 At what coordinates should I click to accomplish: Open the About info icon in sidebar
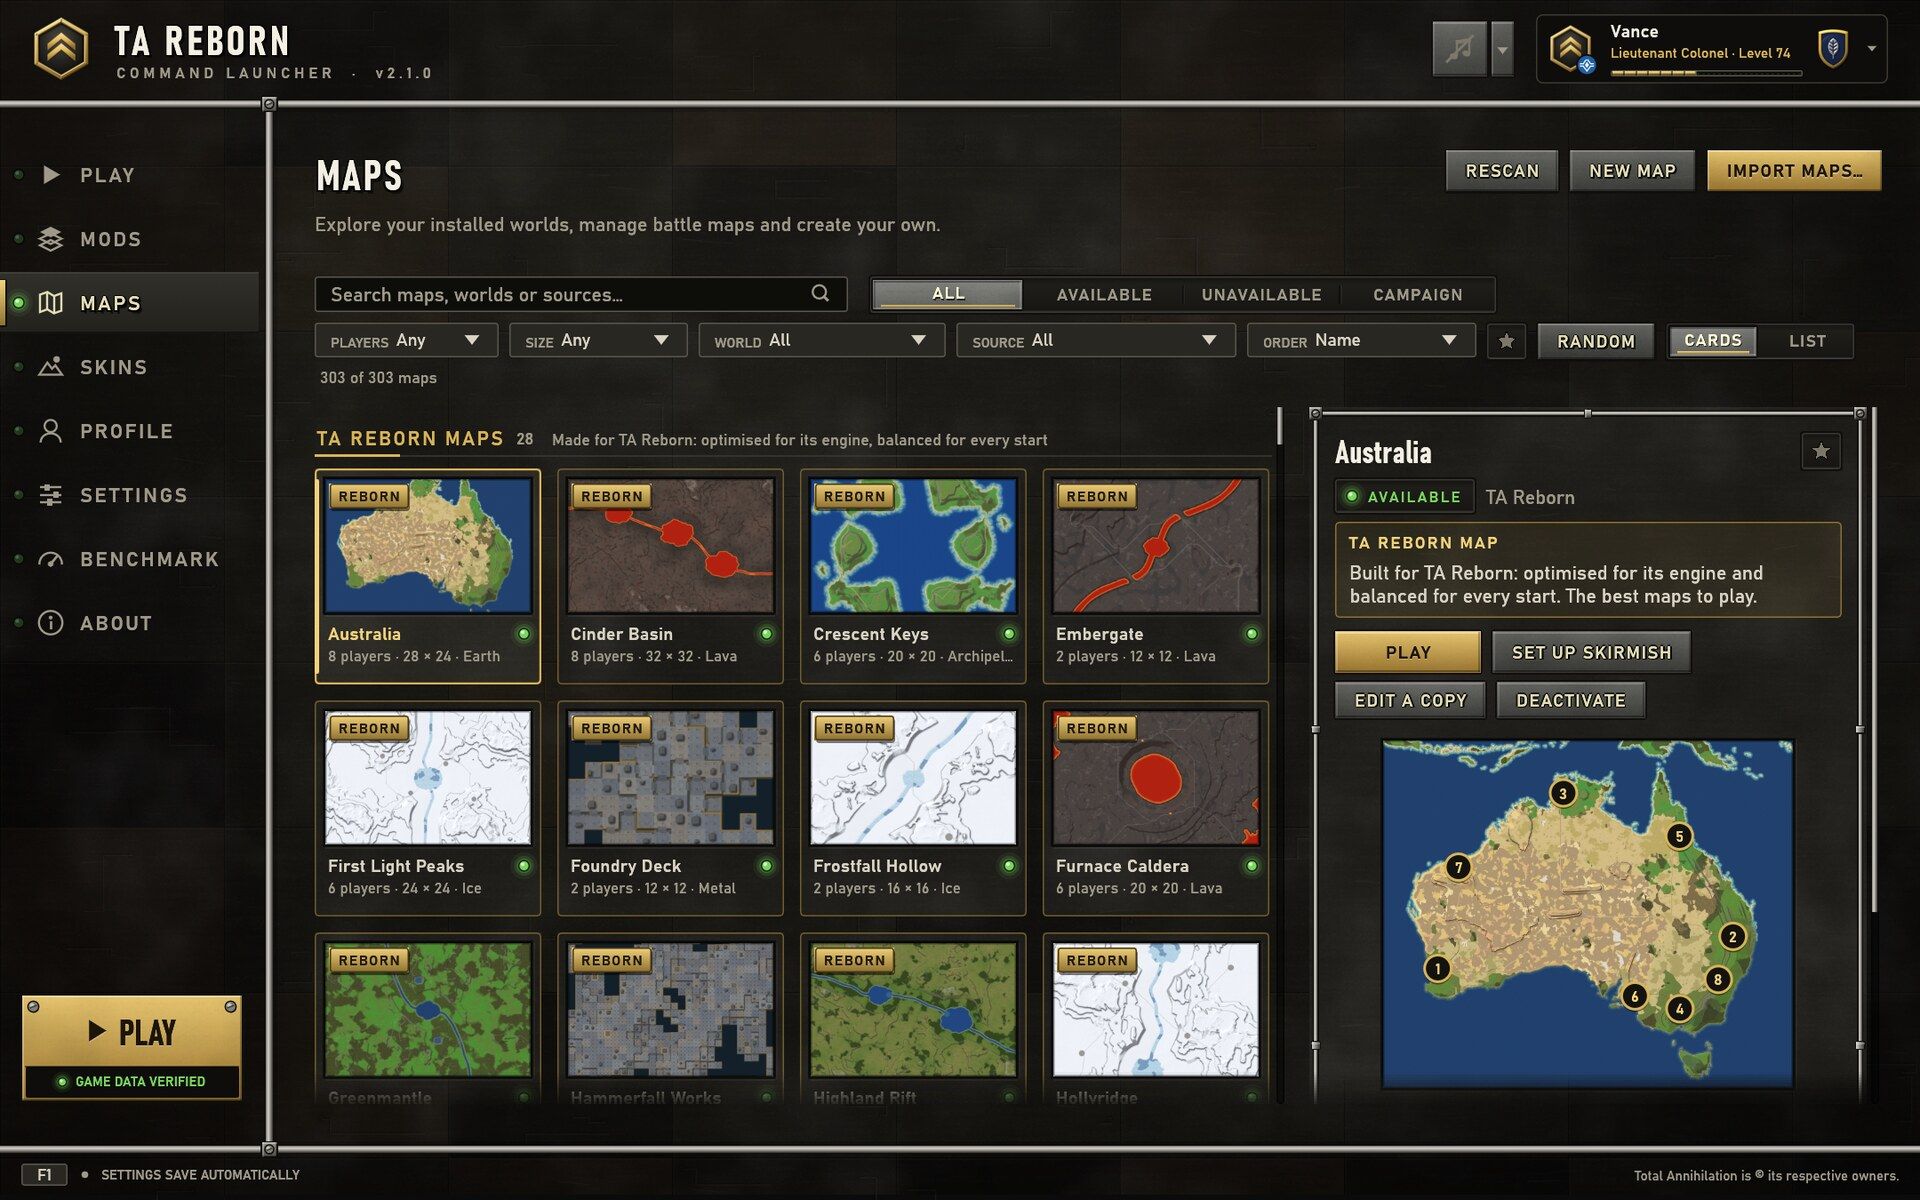[x=50, y=623]
